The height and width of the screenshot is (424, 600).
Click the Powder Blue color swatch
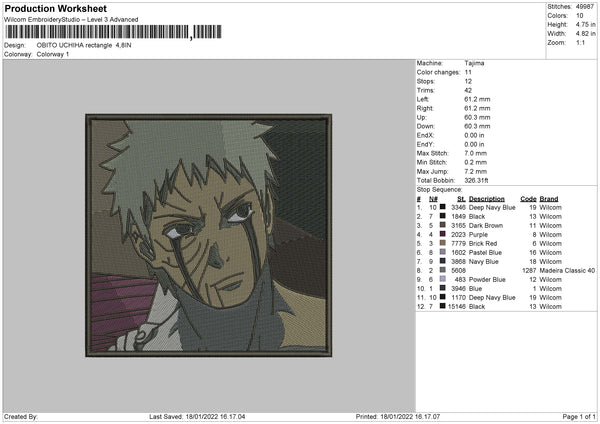442,279
